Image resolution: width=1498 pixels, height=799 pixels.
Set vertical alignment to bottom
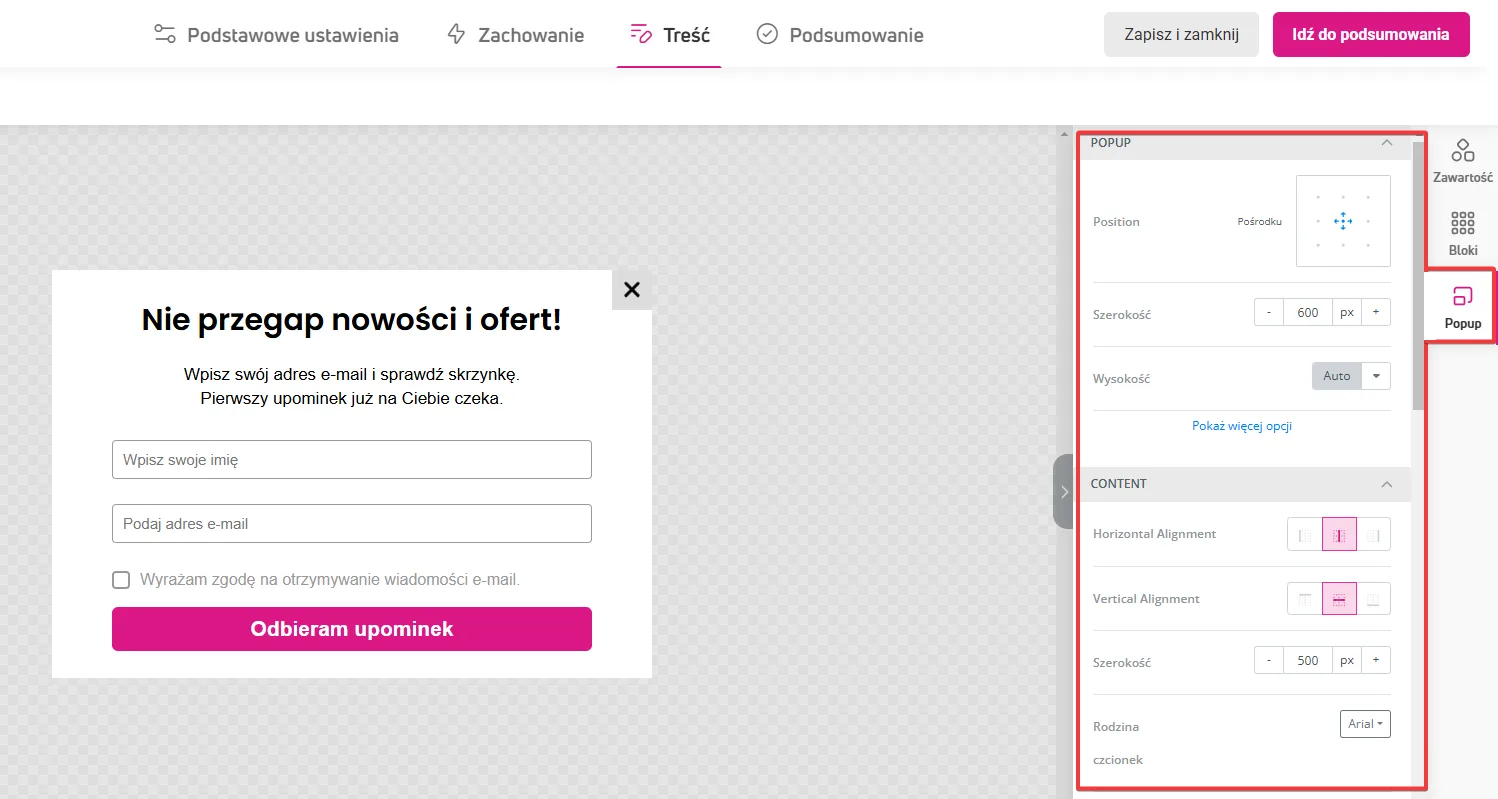pos(1373,599)
